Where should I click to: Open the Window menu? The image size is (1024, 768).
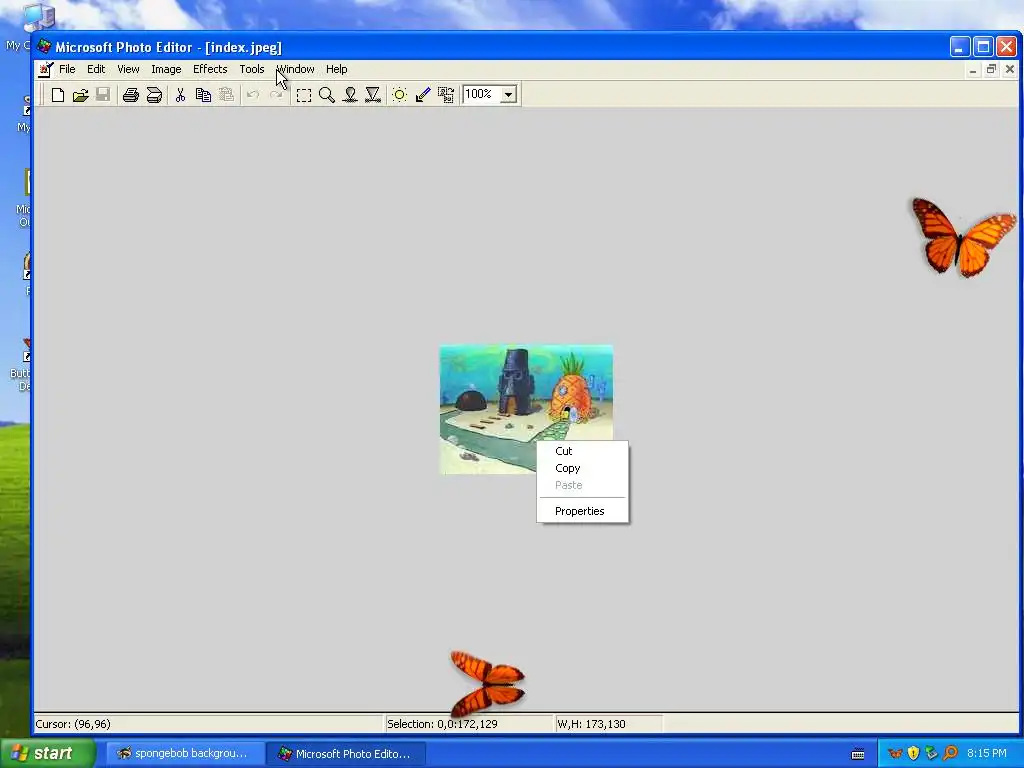[295, 69]
